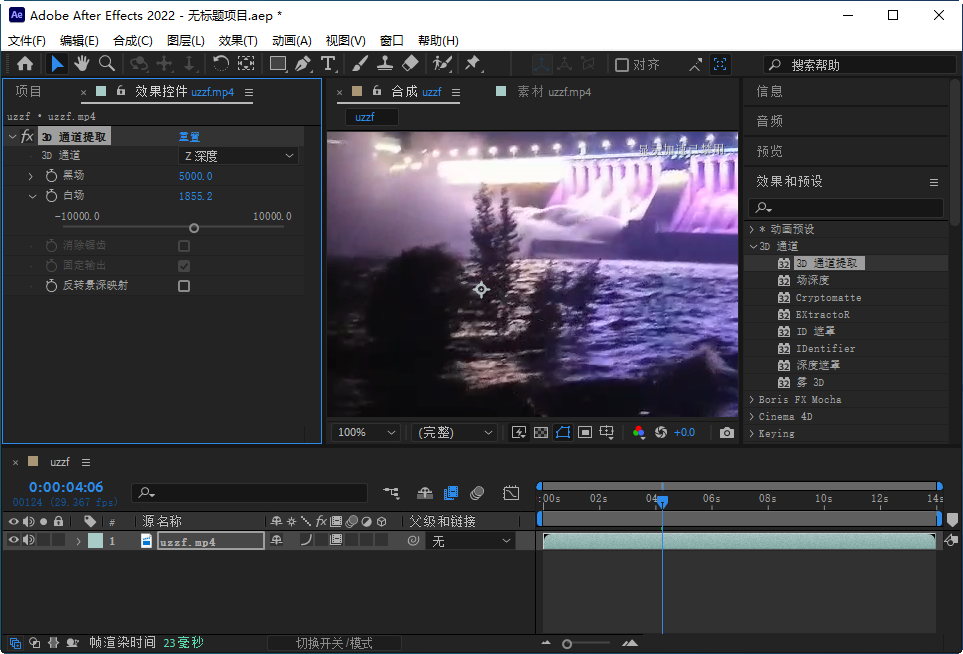Viewport: 963px width, 654px height.
Task: Select the Hand tool in the toolbar
Action: click(x=82, y=64)
